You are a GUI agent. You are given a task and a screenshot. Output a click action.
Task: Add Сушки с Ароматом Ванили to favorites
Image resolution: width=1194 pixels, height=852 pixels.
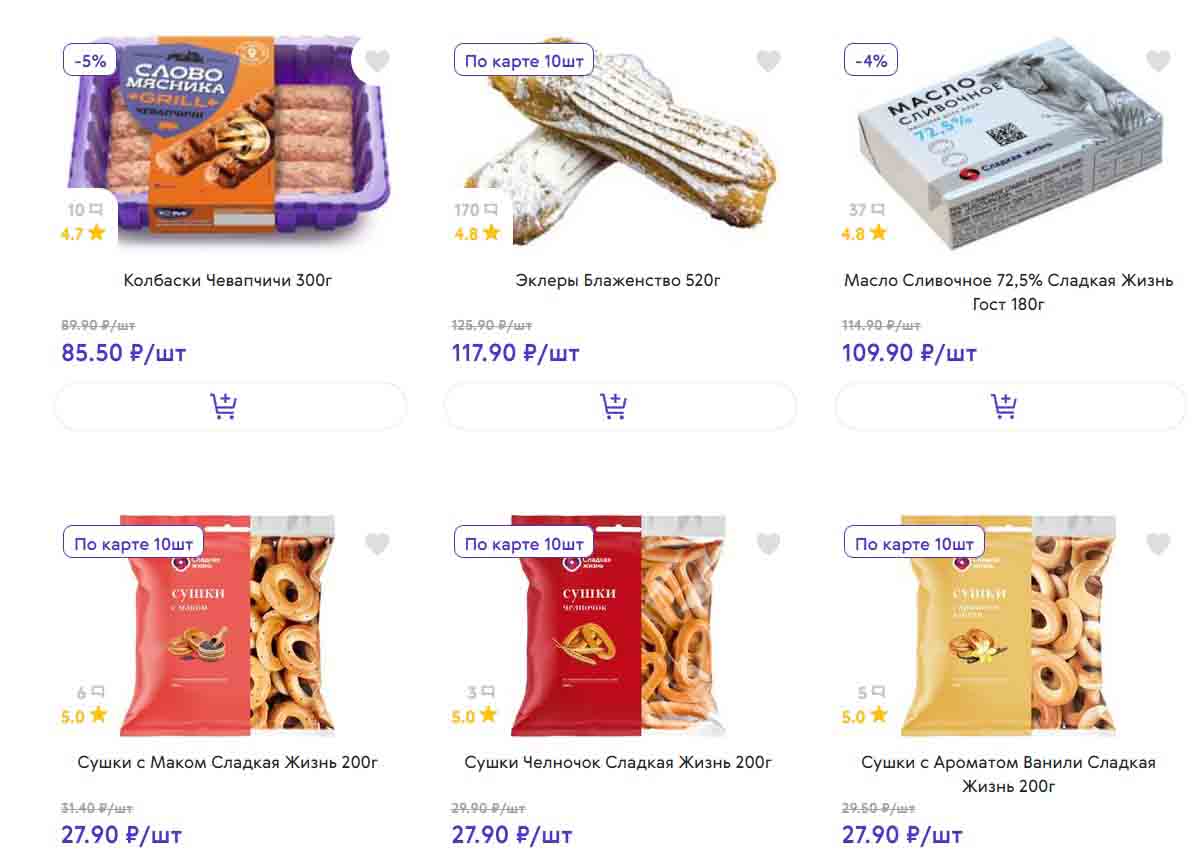tap(1158, 544)
